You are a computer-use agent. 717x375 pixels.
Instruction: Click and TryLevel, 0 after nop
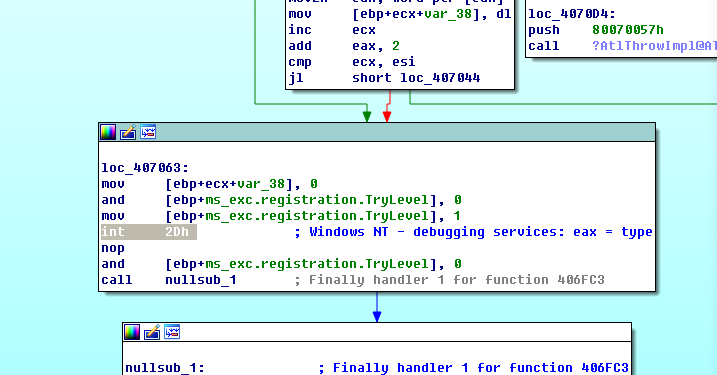281,264
